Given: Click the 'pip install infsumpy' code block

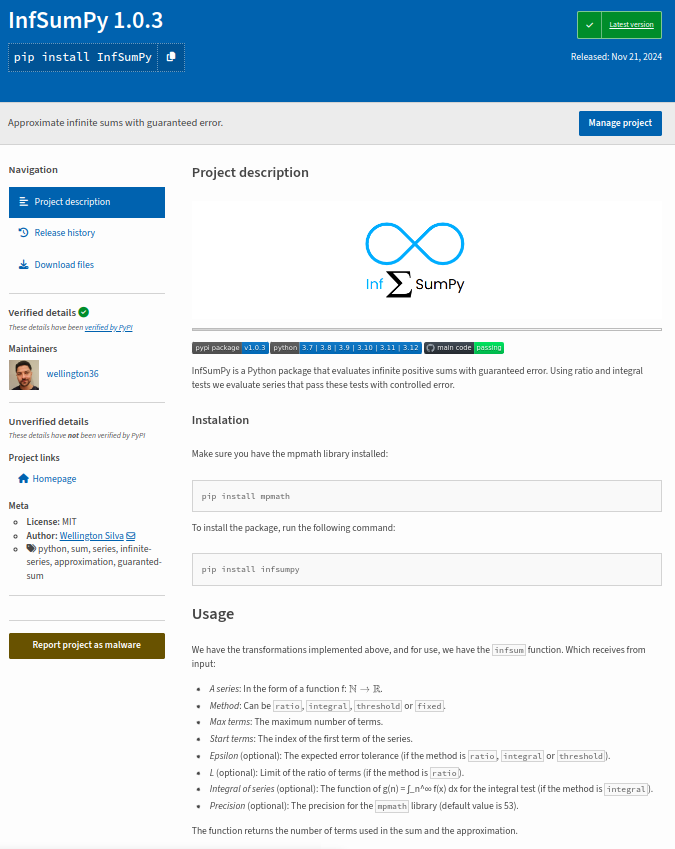Looking at the screenshot, I should coord(427,569).
